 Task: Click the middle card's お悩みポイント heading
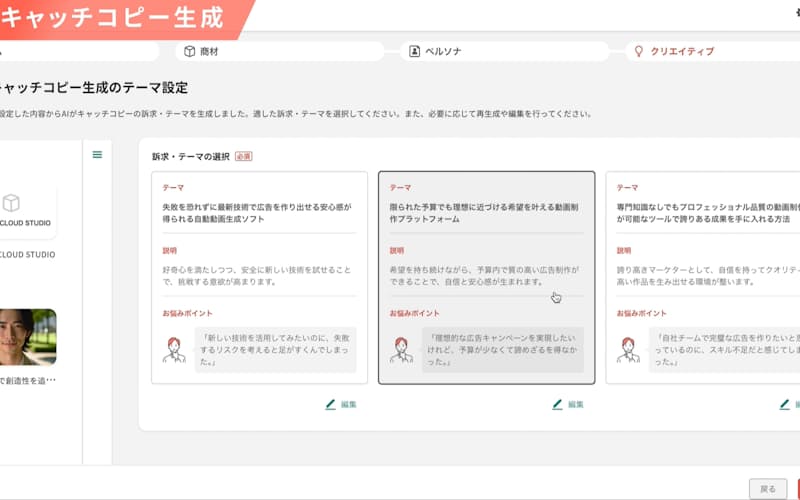click(x=414, y=313)
